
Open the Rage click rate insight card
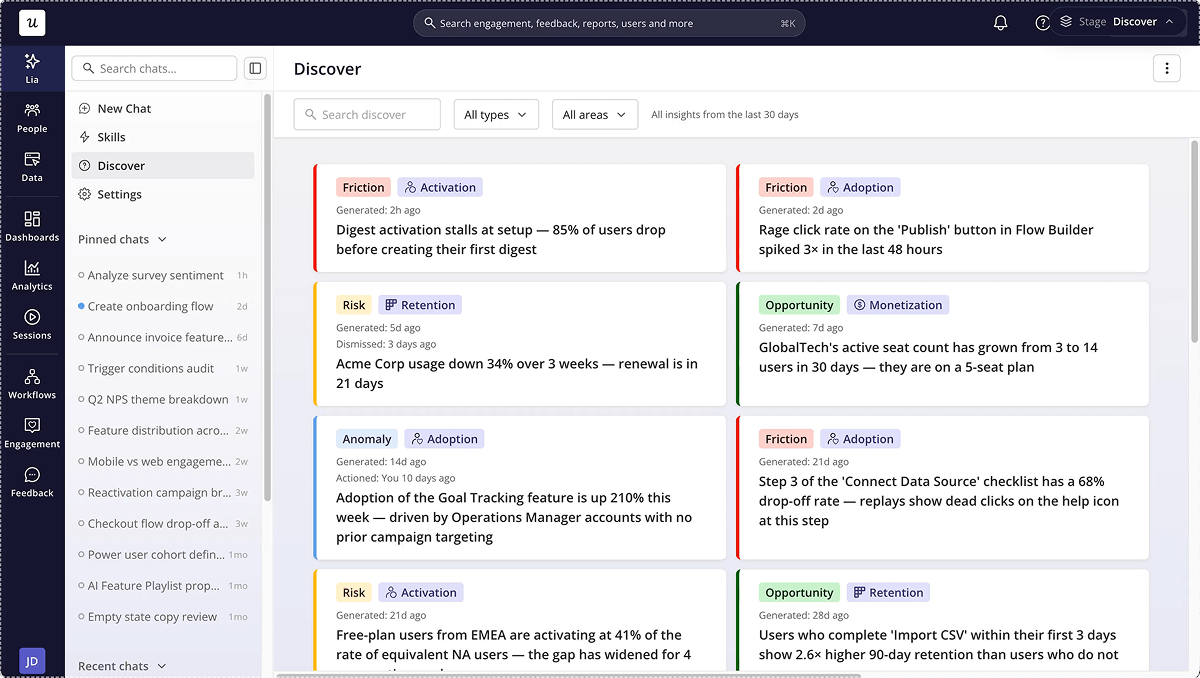click(x=943, y=218)
